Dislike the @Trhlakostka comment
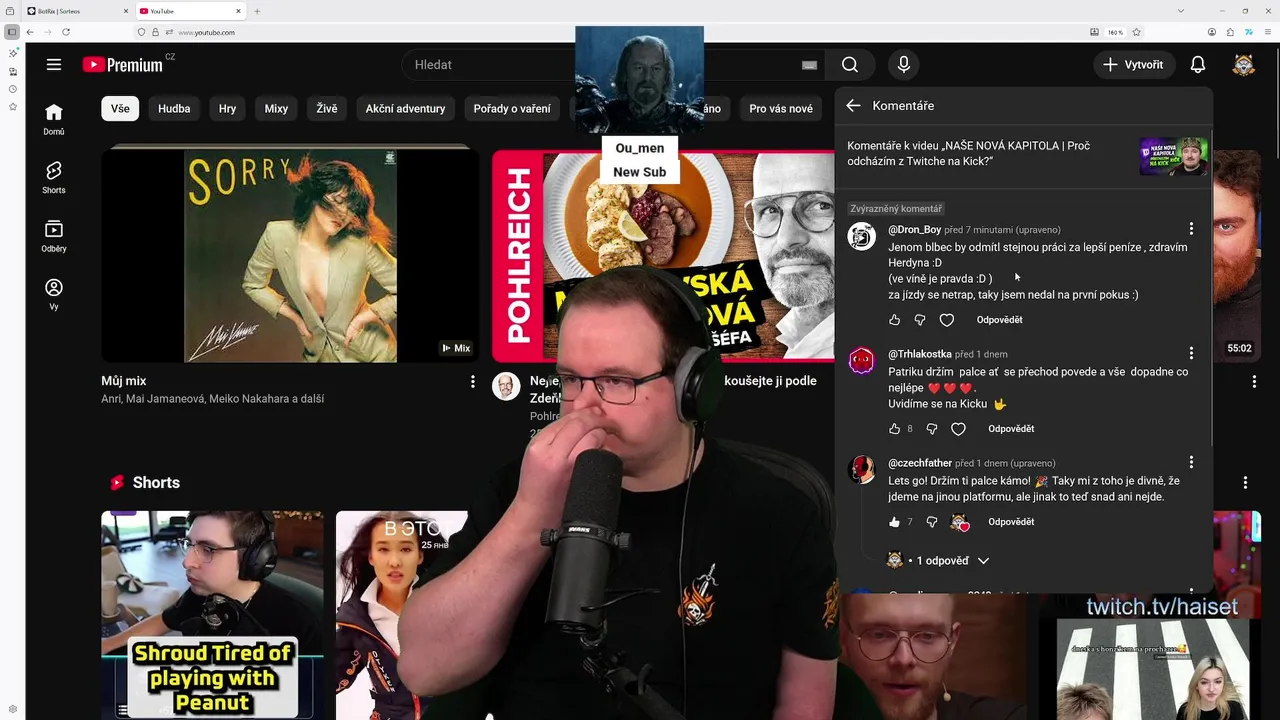Viewport: 1280px width, 720px height. click(x=932, y=429)
